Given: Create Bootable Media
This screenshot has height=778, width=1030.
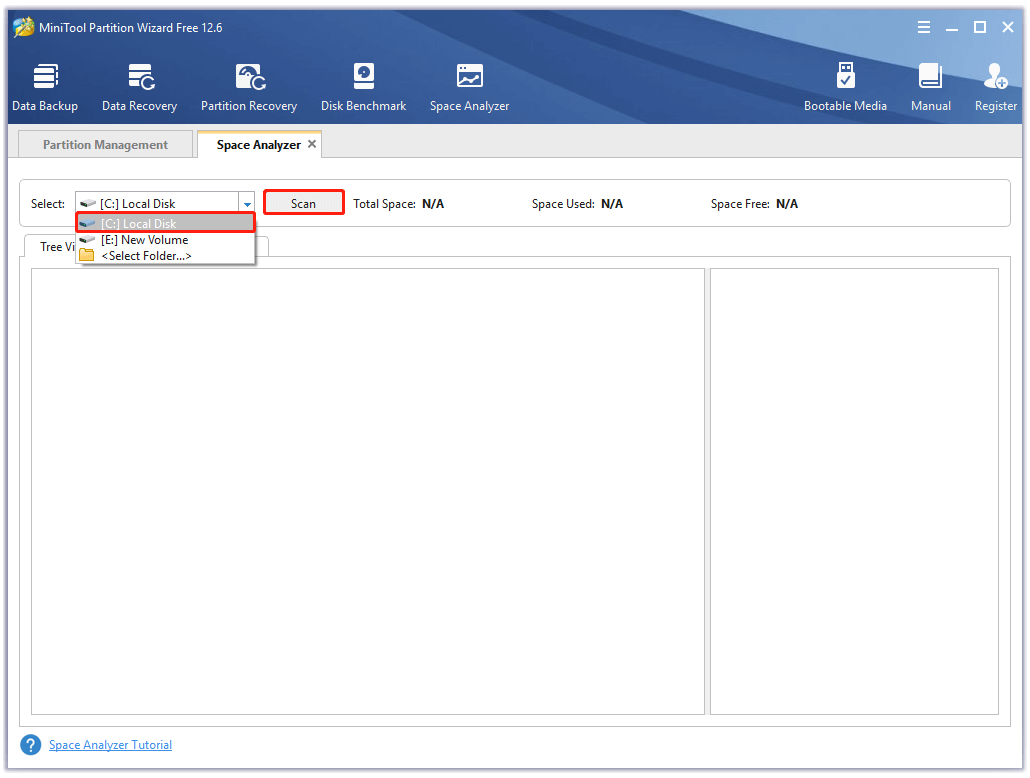Looking at the screenshot, I should pyautogui.click(x=845, y=85).
